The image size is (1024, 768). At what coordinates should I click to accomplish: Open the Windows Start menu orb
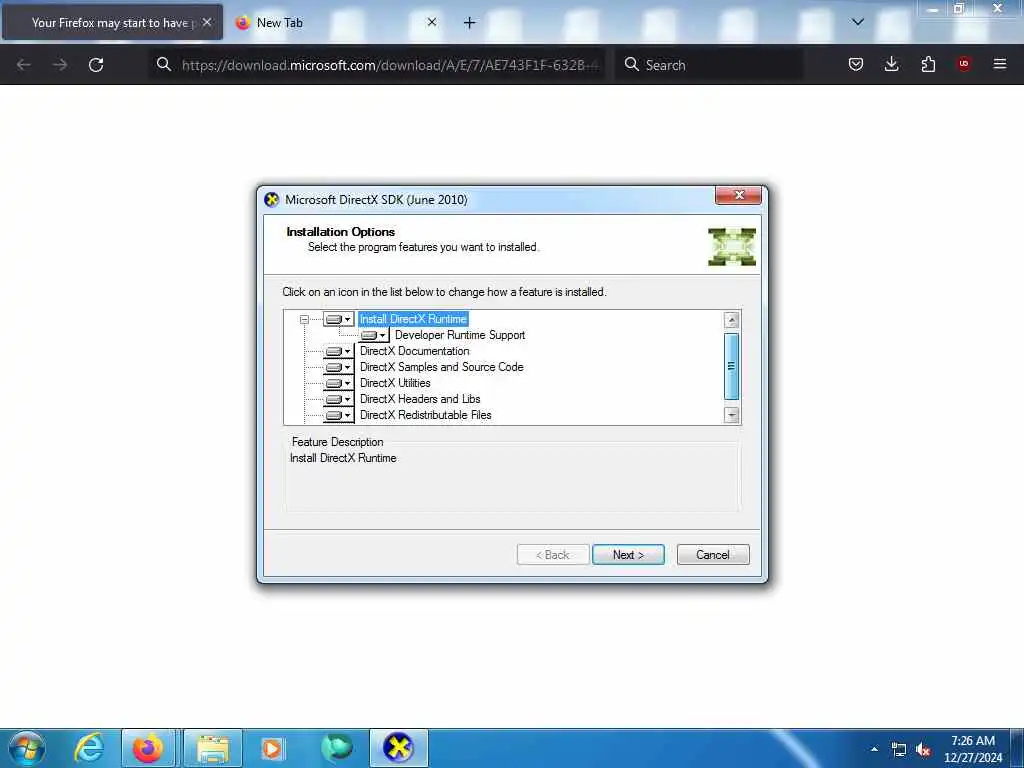[x=27, y=748]
